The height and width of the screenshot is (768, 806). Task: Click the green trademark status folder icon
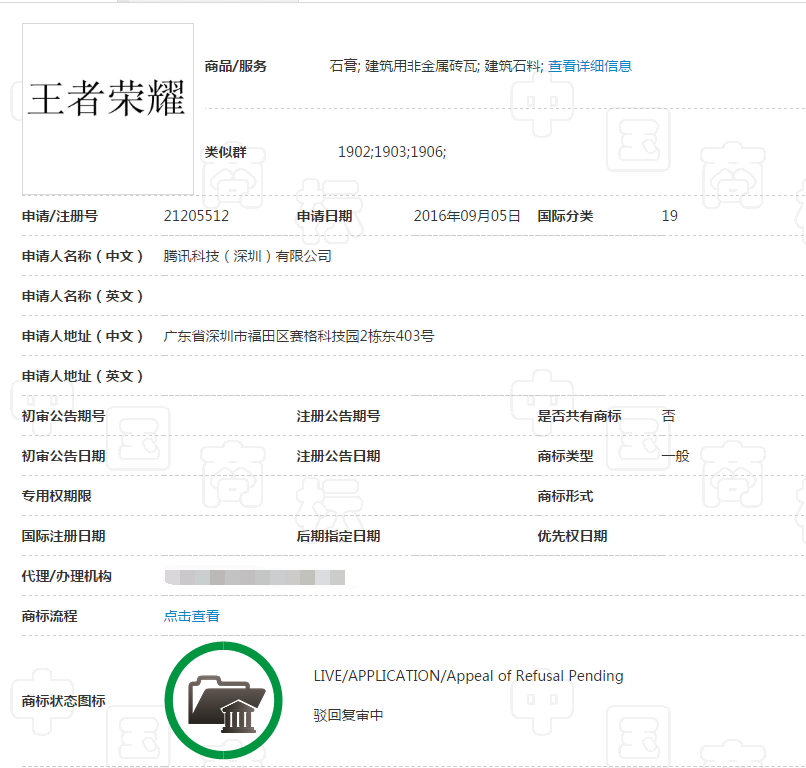(x=224, y=700)
